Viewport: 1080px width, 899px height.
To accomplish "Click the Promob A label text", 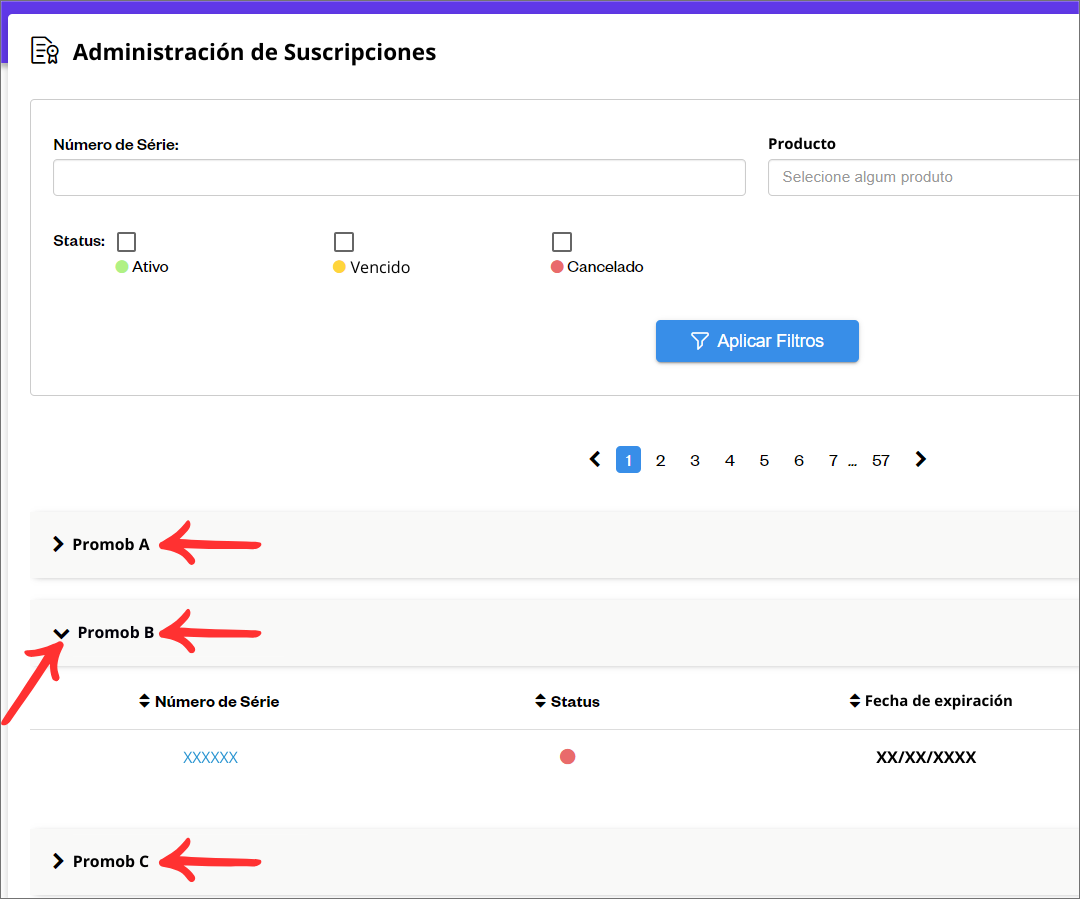I will [x=111, y=544].
